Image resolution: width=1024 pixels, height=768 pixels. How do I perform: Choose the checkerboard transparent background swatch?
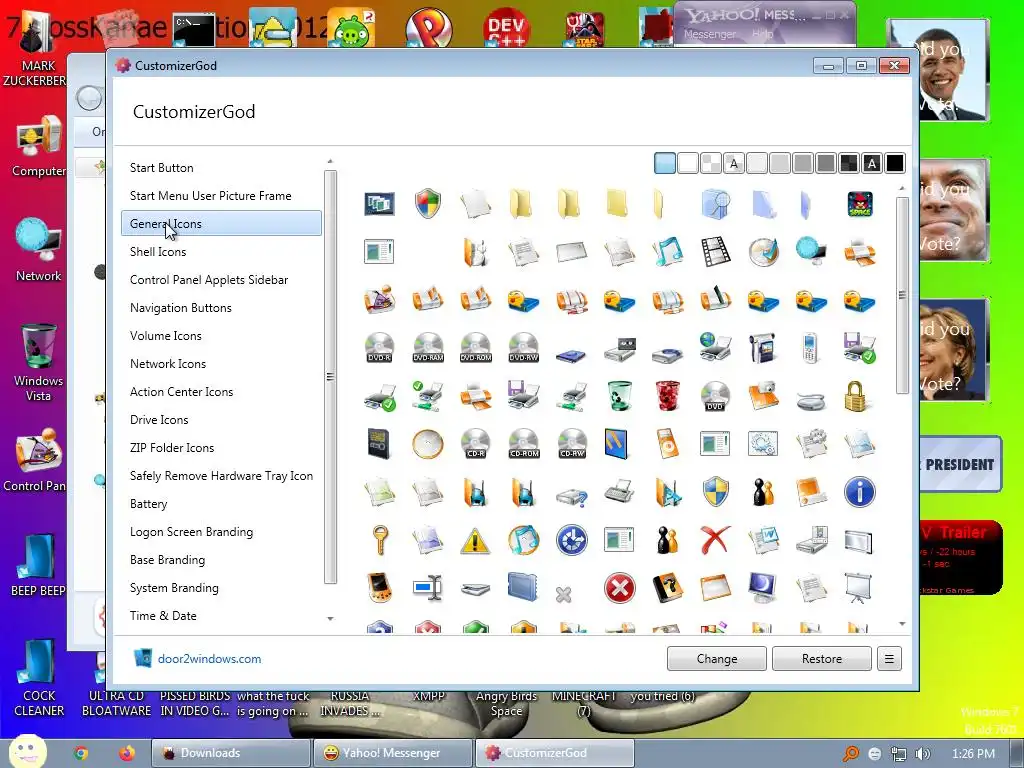(711, 163)
